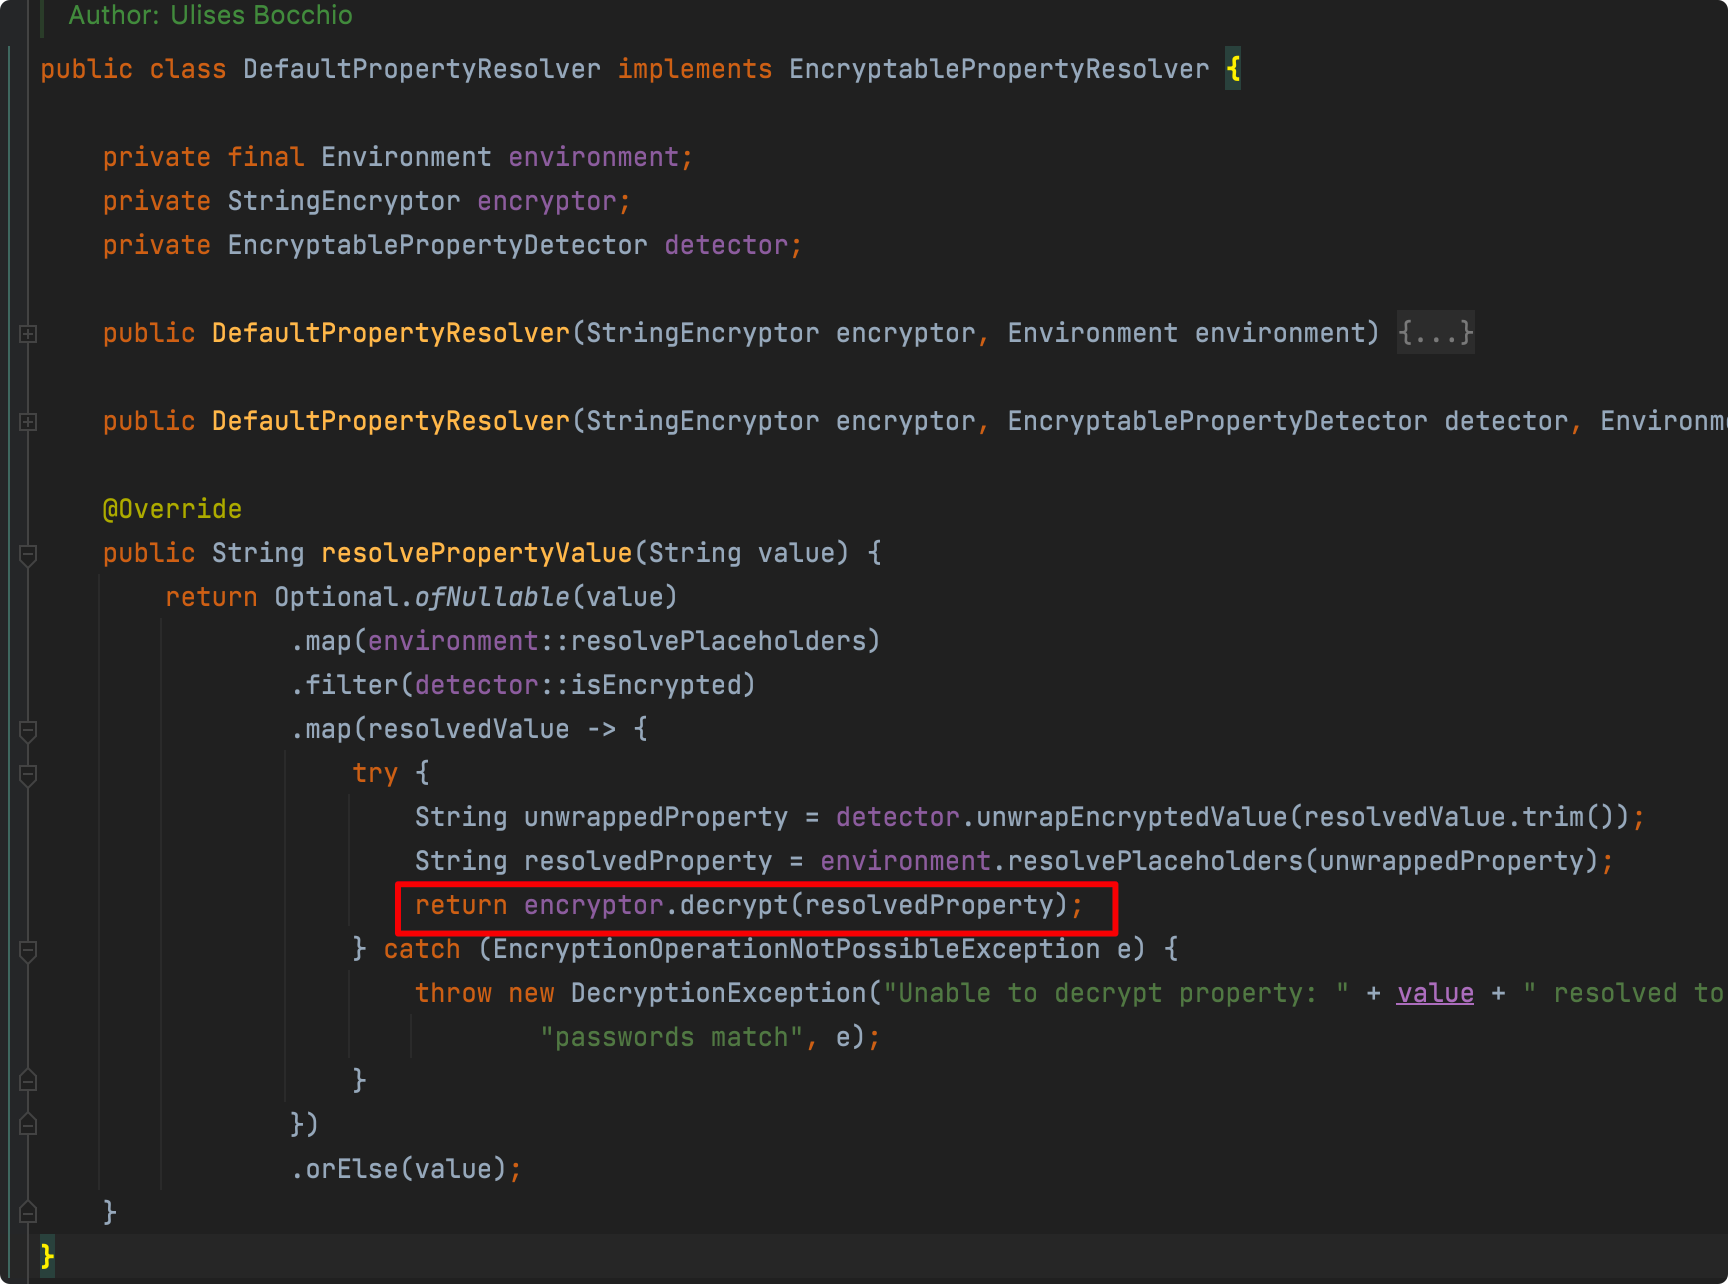Viewport: 1728px width, 1284px height.
Task: Click the Author: Ulises Bocchio comment line
Action: pos(209,15)
